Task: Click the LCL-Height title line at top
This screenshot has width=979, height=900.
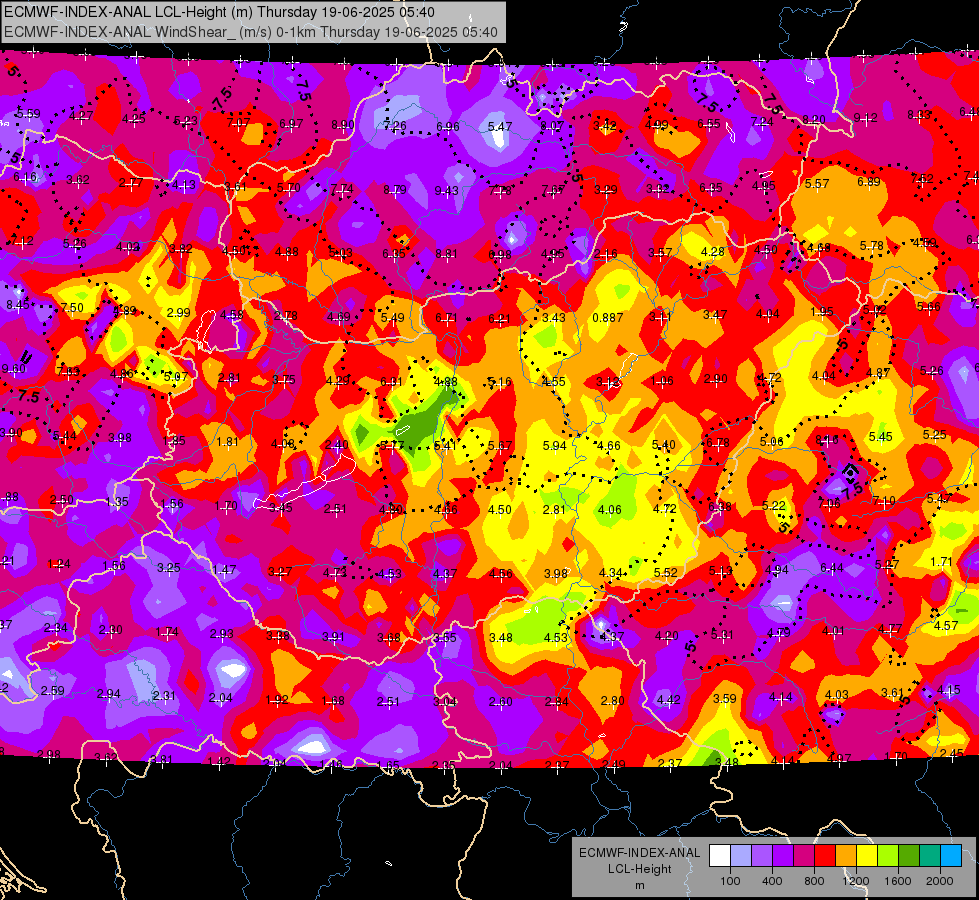Action: [219, 12]
